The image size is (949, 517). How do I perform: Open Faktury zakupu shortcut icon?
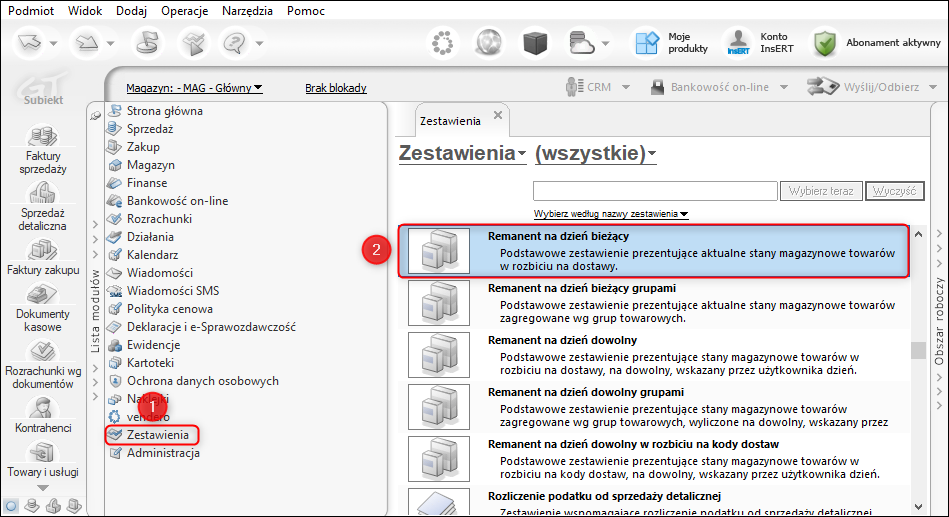pyautogui.click(x=42, y=249)
